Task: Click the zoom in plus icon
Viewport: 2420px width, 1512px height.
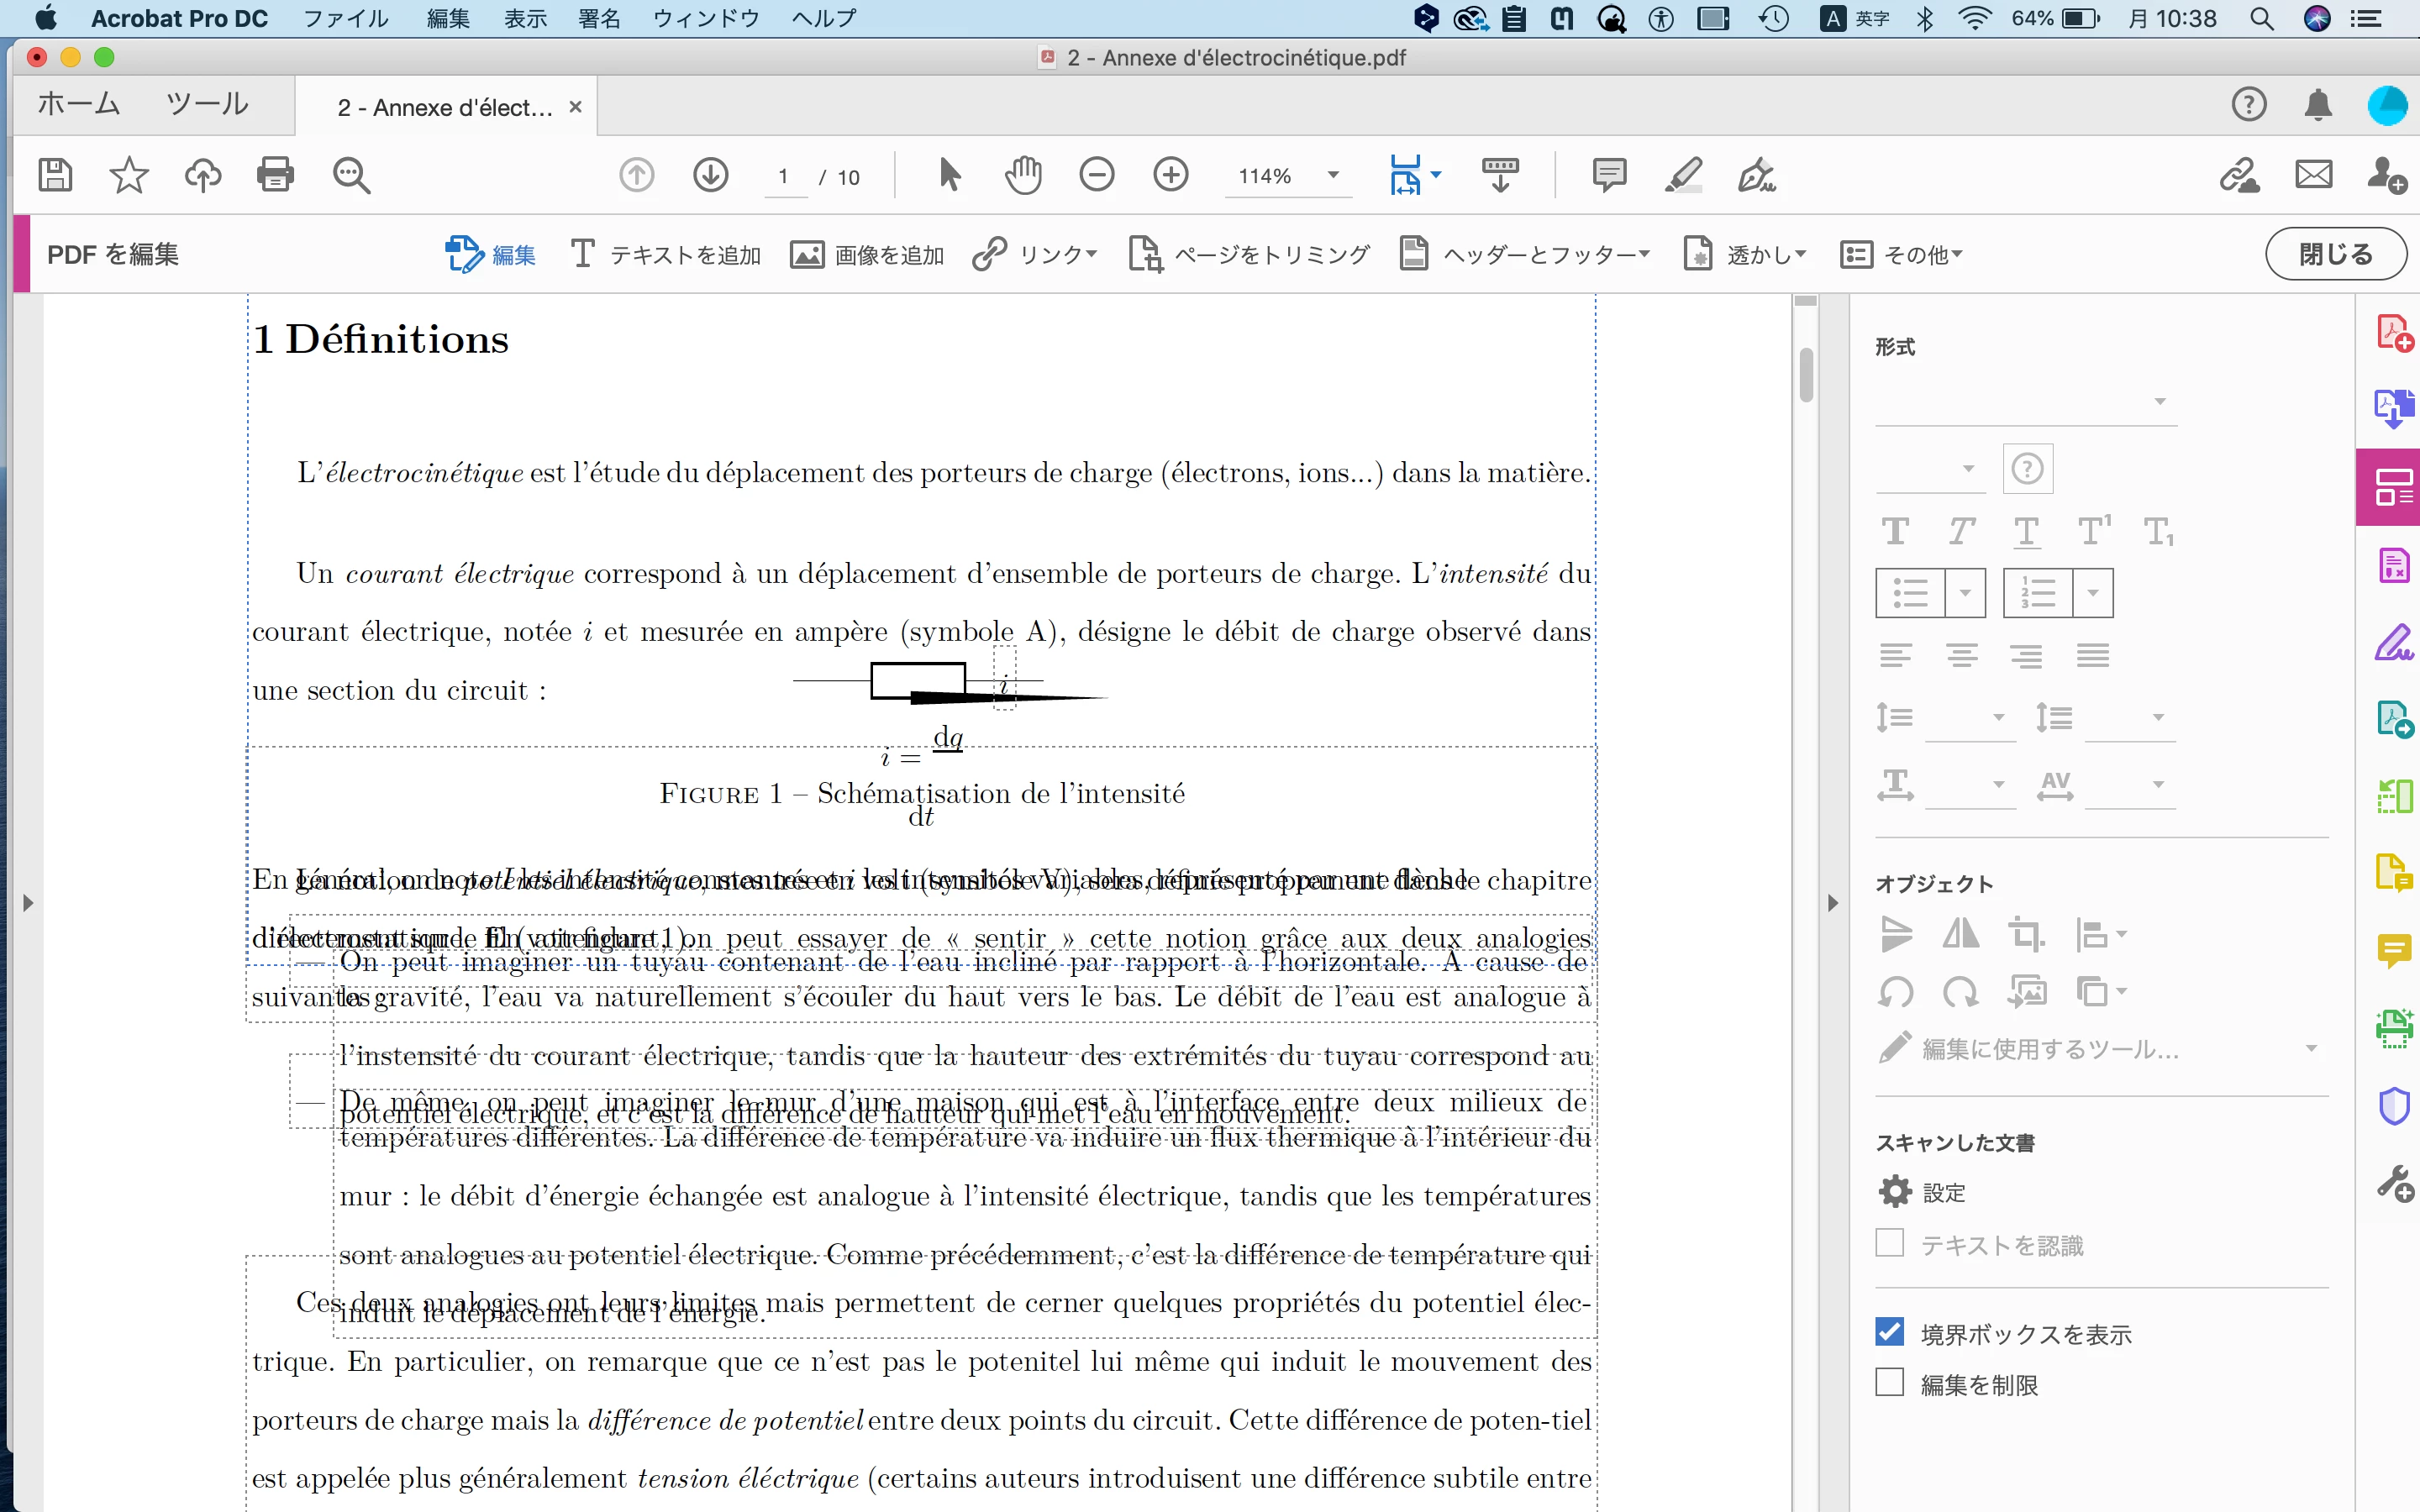Action: pyautogui.click(x=1170, y=175)
